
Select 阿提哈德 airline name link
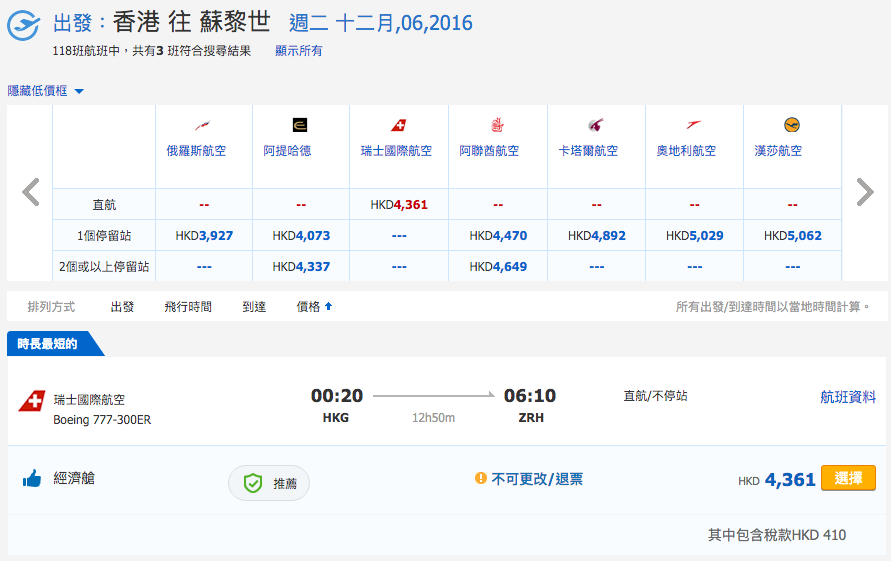(287, 151)
